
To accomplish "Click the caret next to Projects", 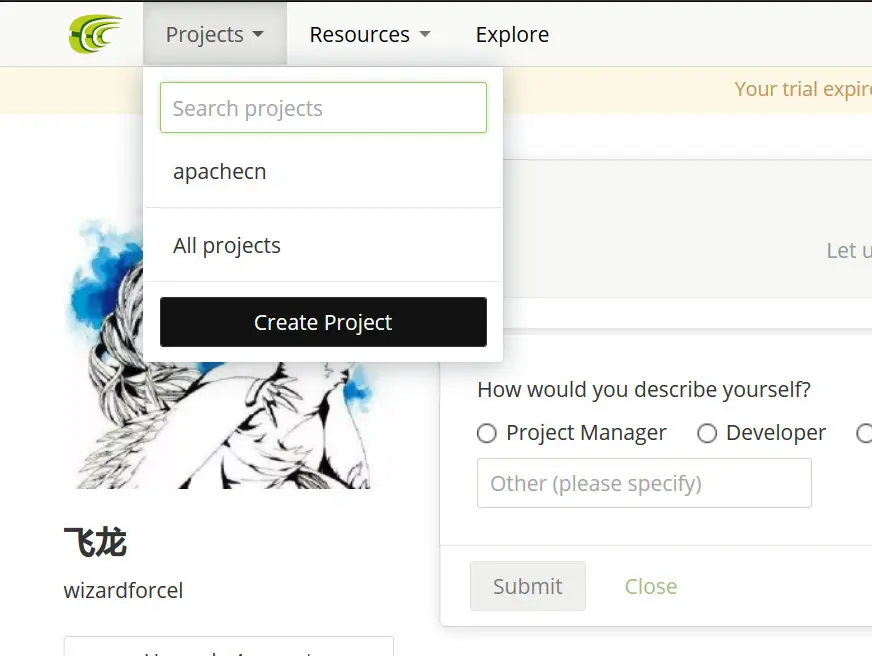I will [x=257, y=34].
